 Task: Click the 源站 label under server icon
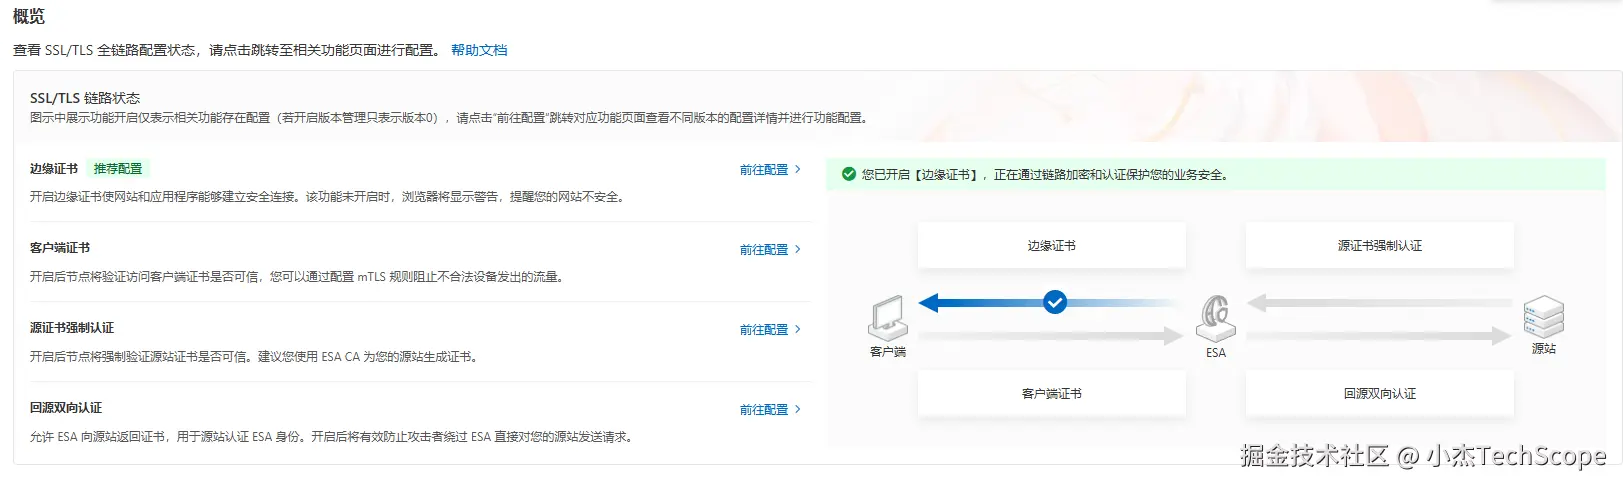pos(1544,349)
